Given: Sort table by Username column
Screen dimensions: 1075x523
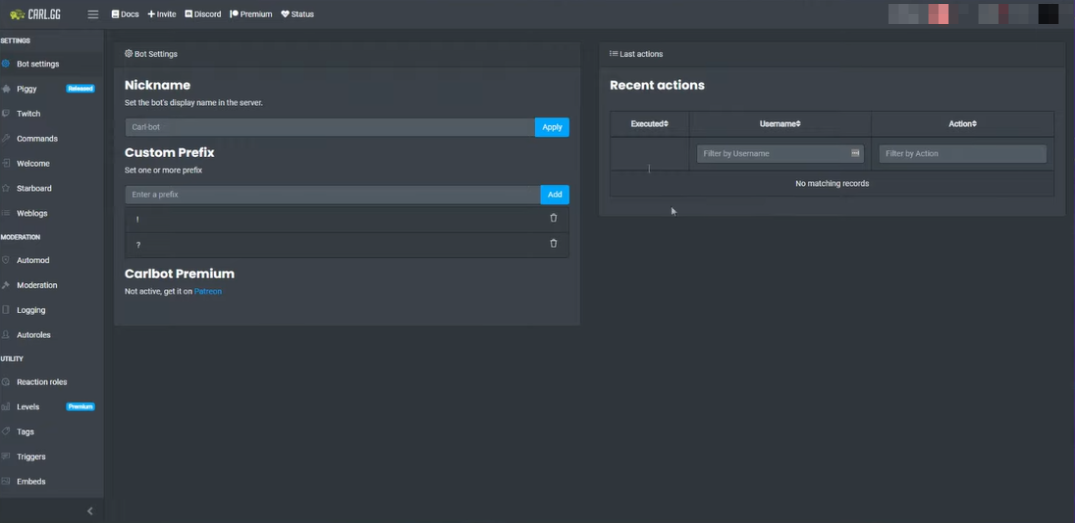Looking at the screenshot, I should point(780,124).
